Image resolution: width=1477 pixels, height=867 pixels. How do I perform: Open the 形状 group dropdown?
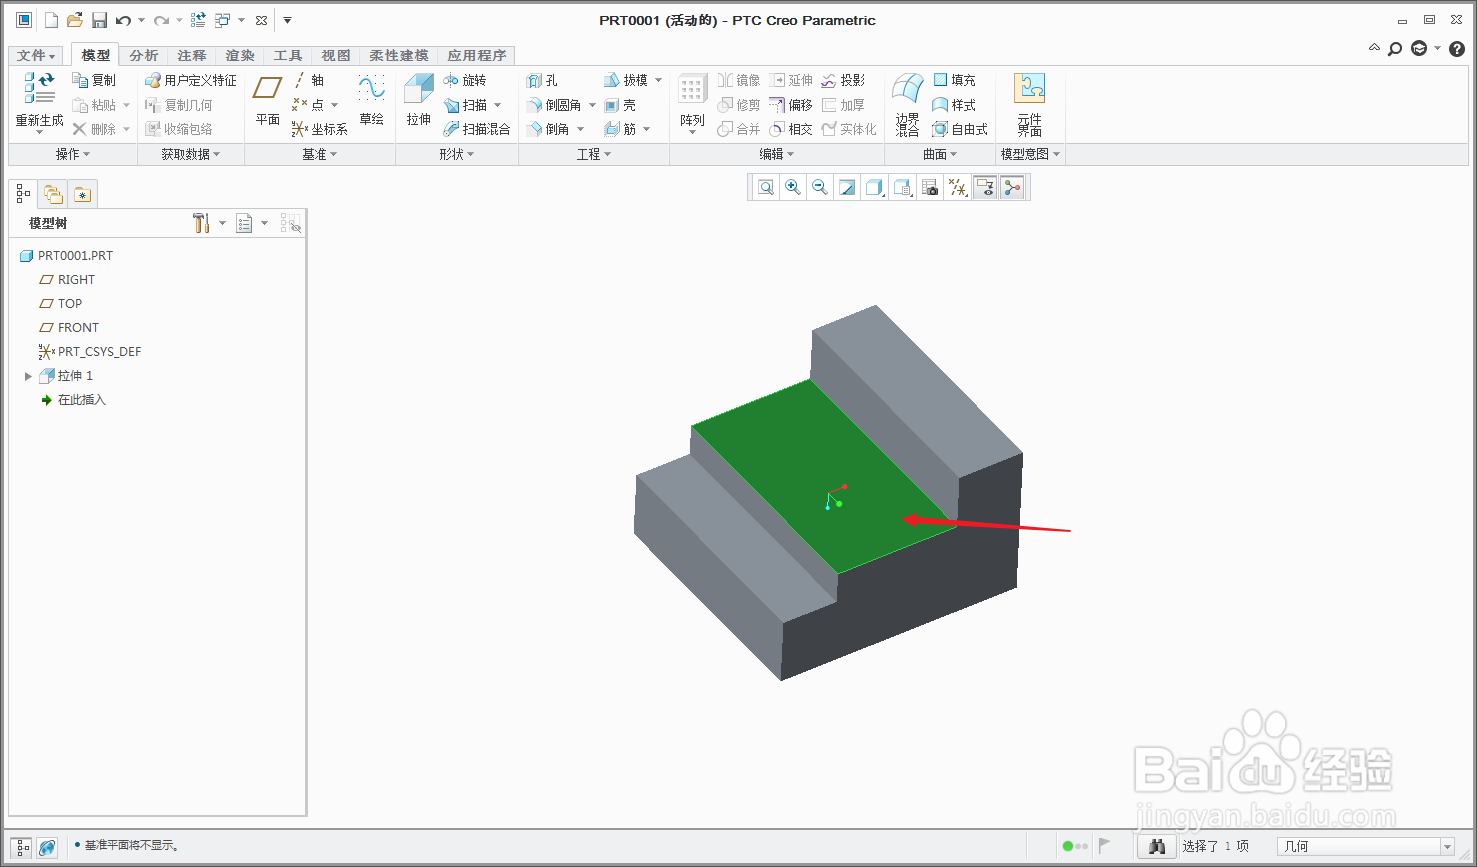click(x=457, y=154)
